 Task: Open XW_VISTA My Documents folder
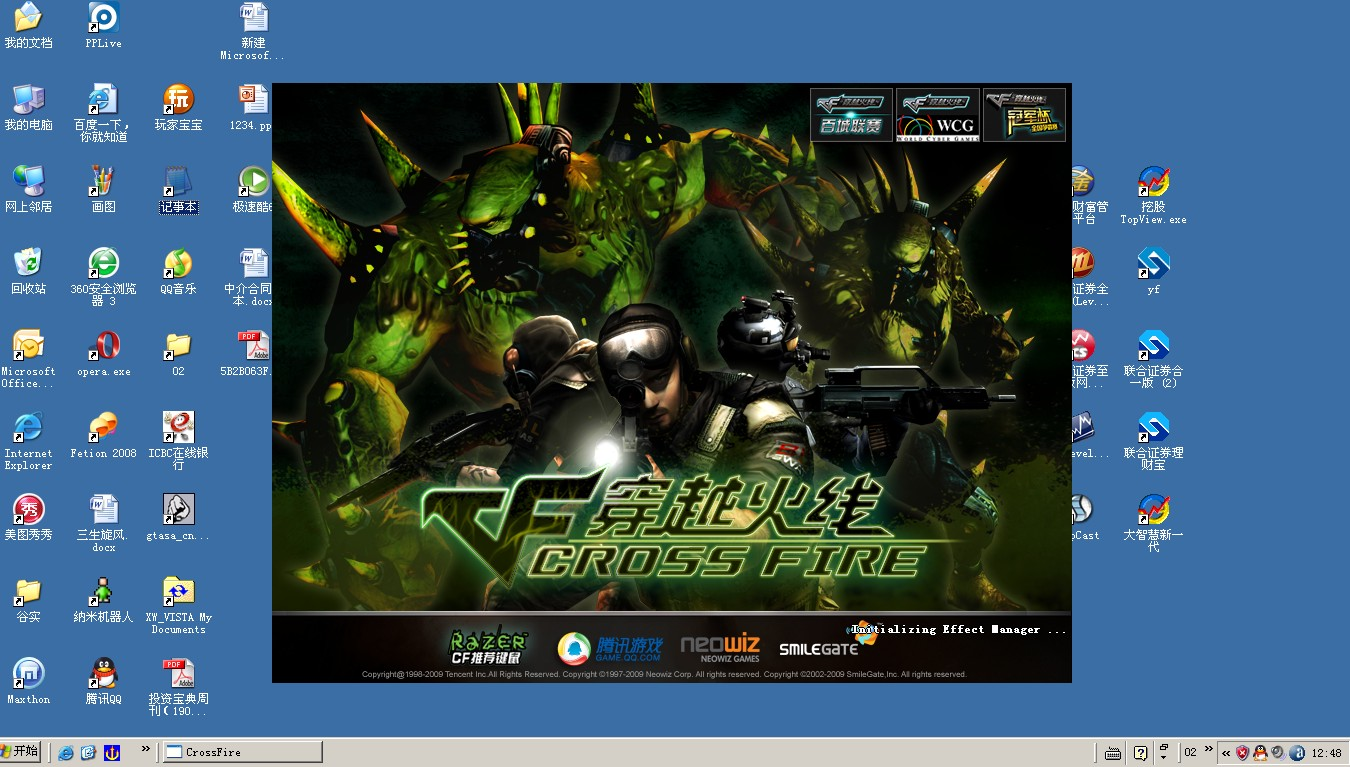178,605
